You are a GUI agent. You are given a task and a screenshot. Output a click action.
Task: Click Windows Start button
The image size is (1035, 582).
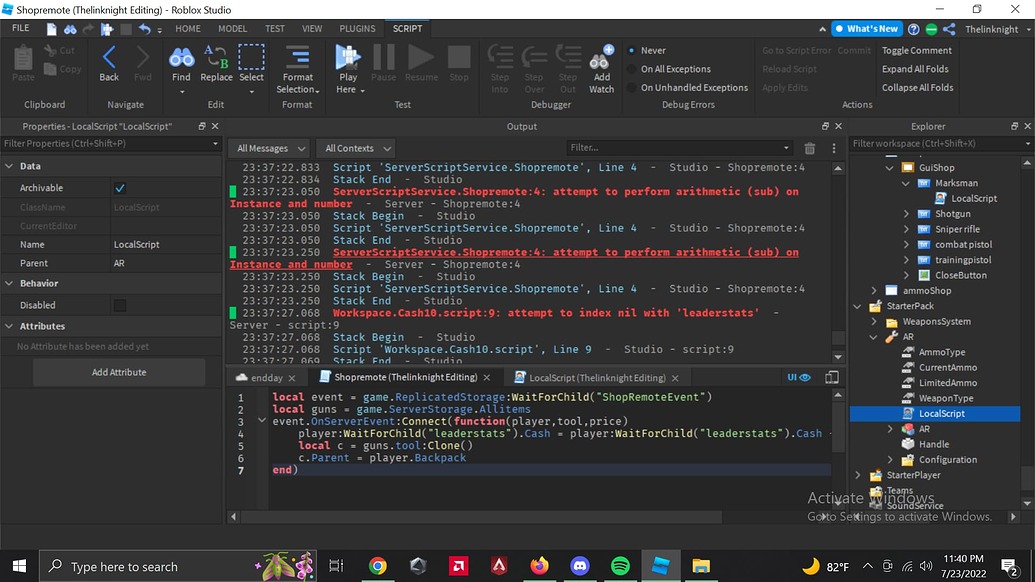click(x=19, y=566)
